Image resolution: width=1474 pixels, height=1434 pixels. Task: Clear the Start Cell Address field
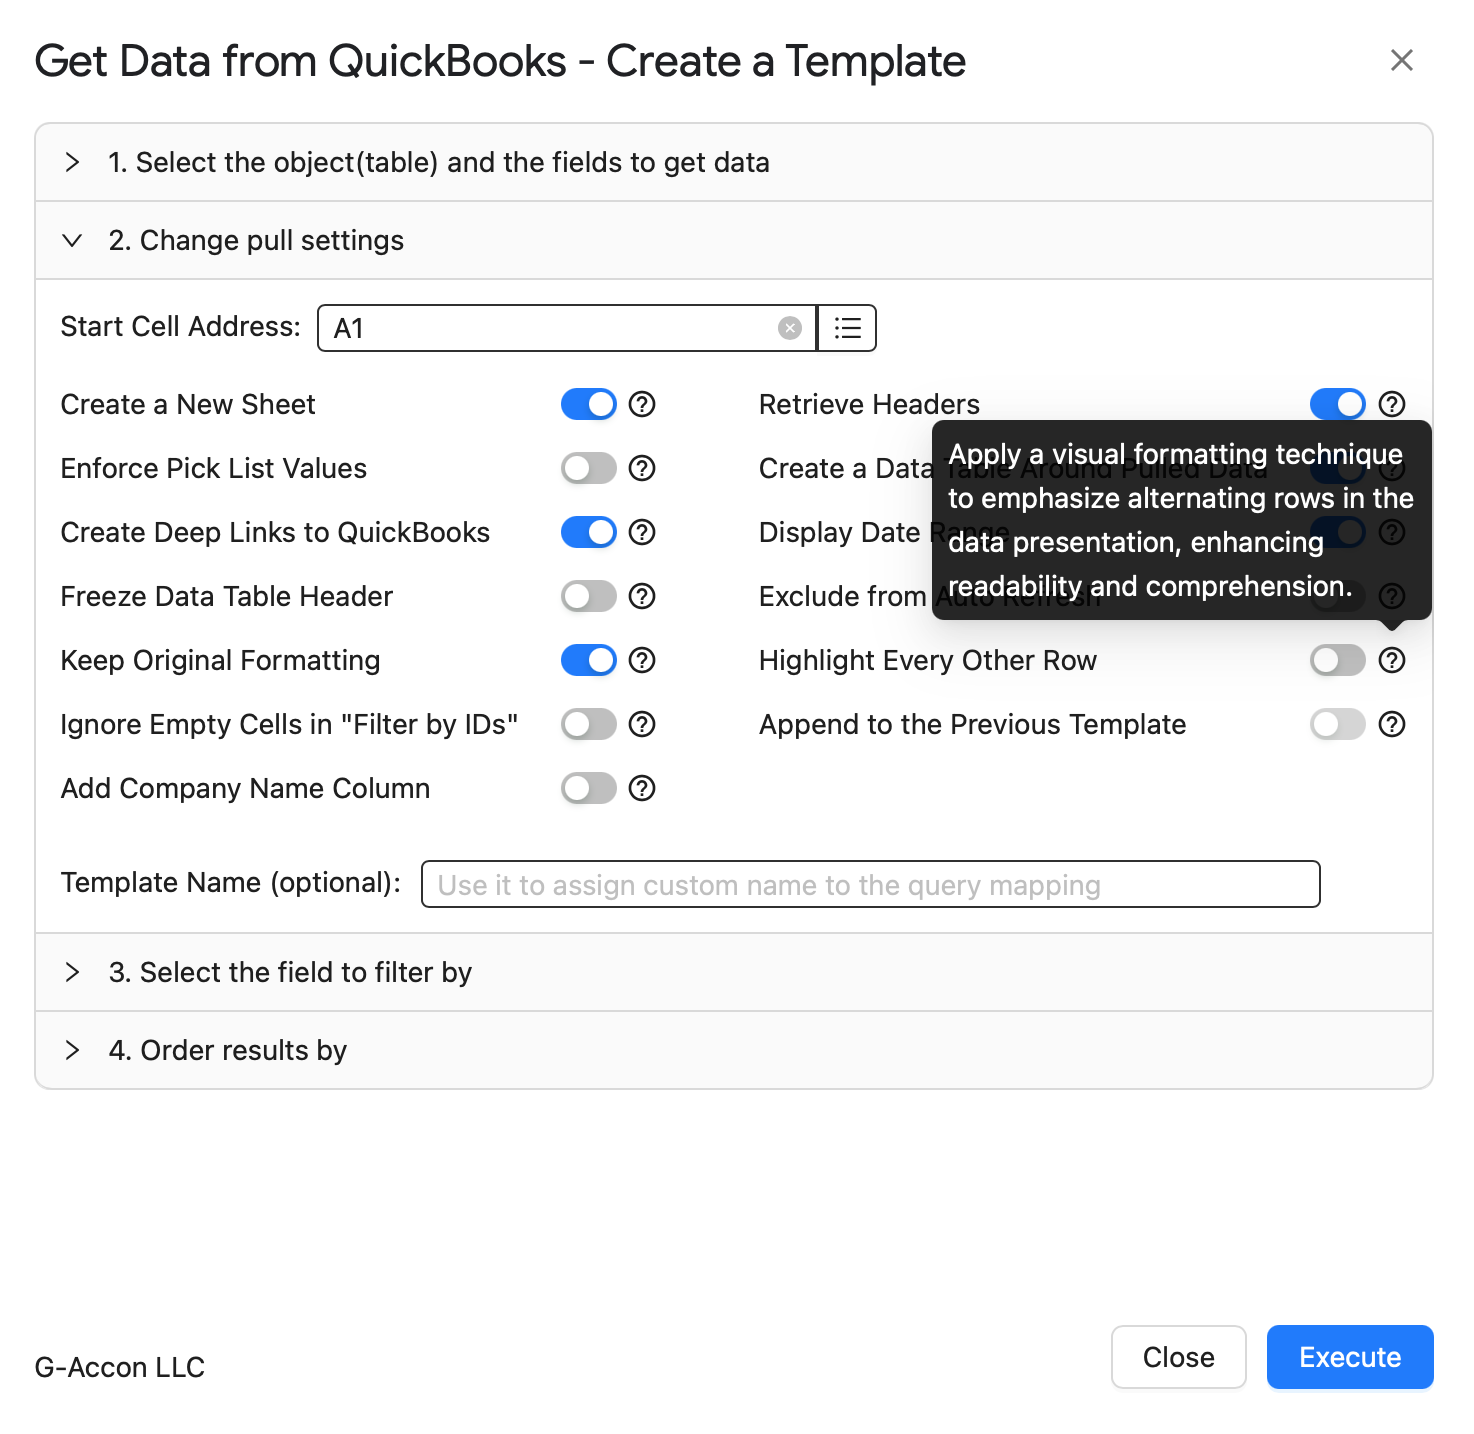[790, 328]
